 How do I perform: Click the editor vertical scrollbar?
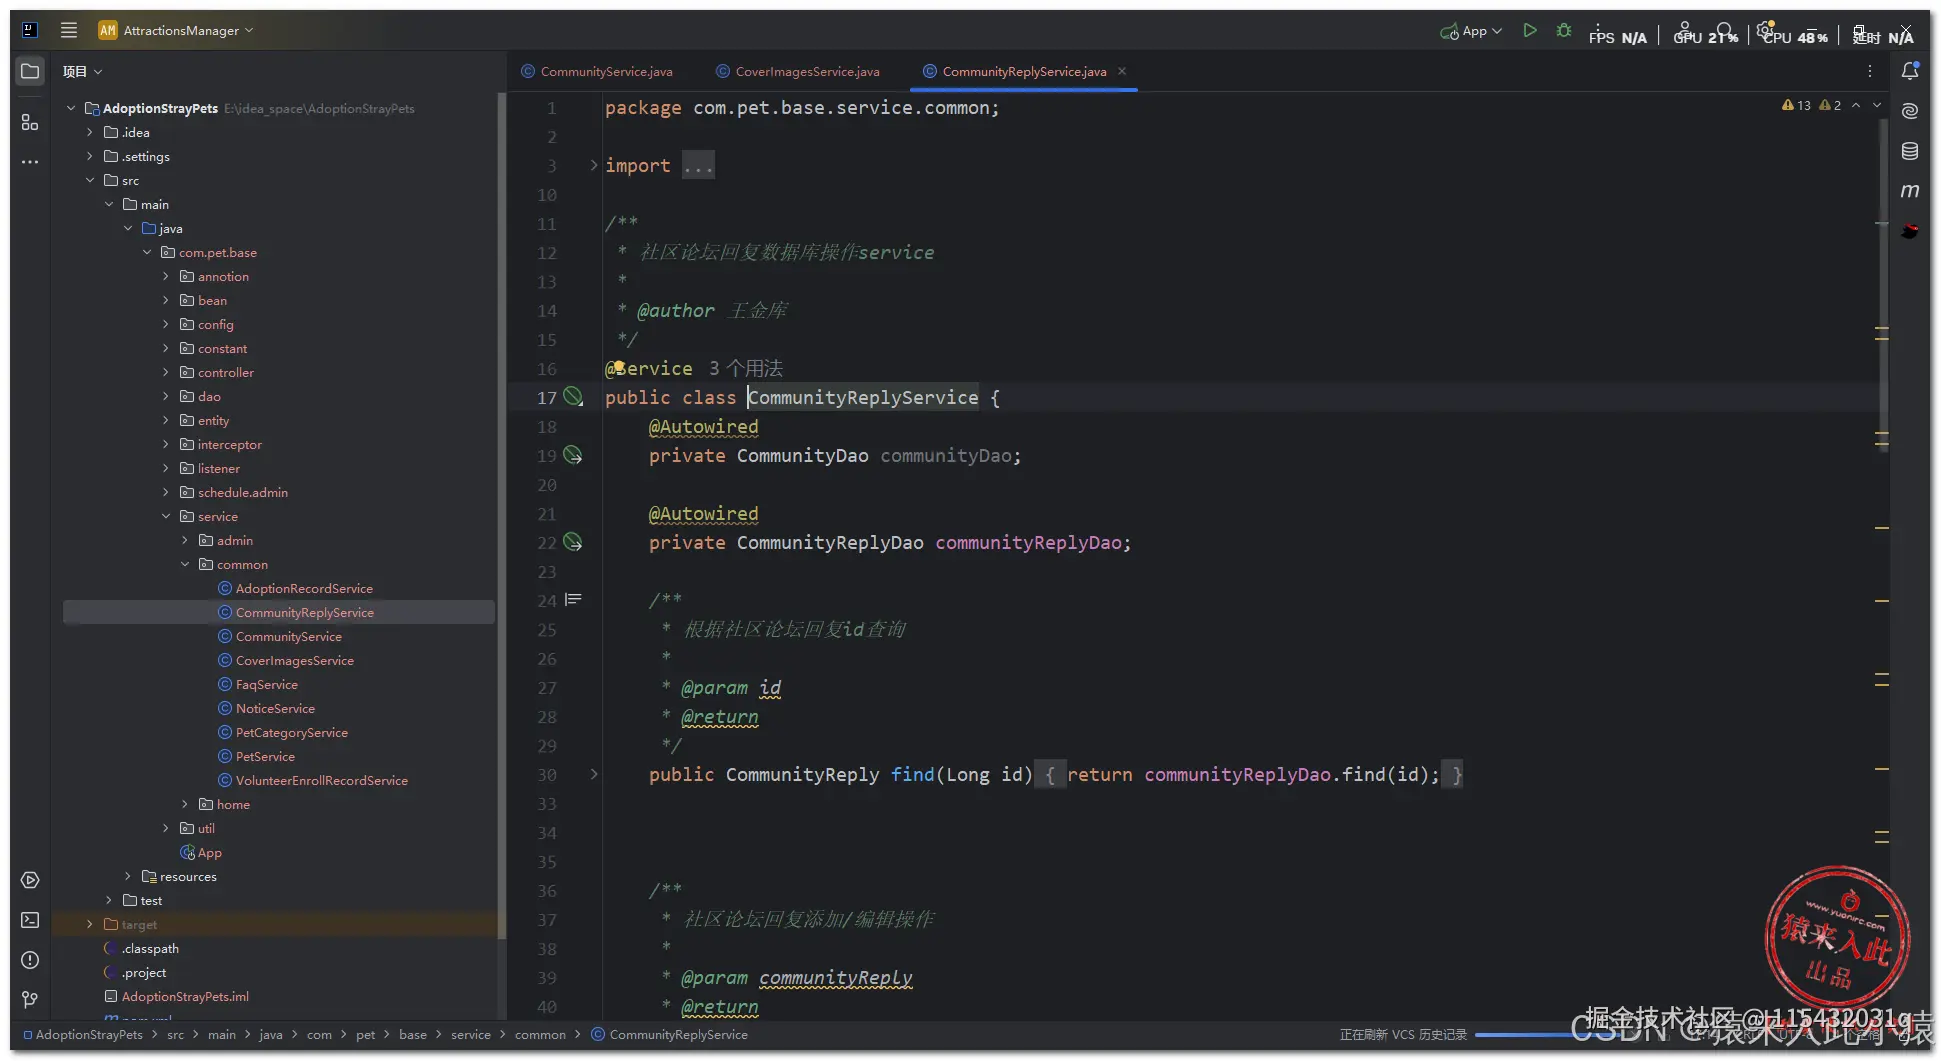[x=1883, y=285]
